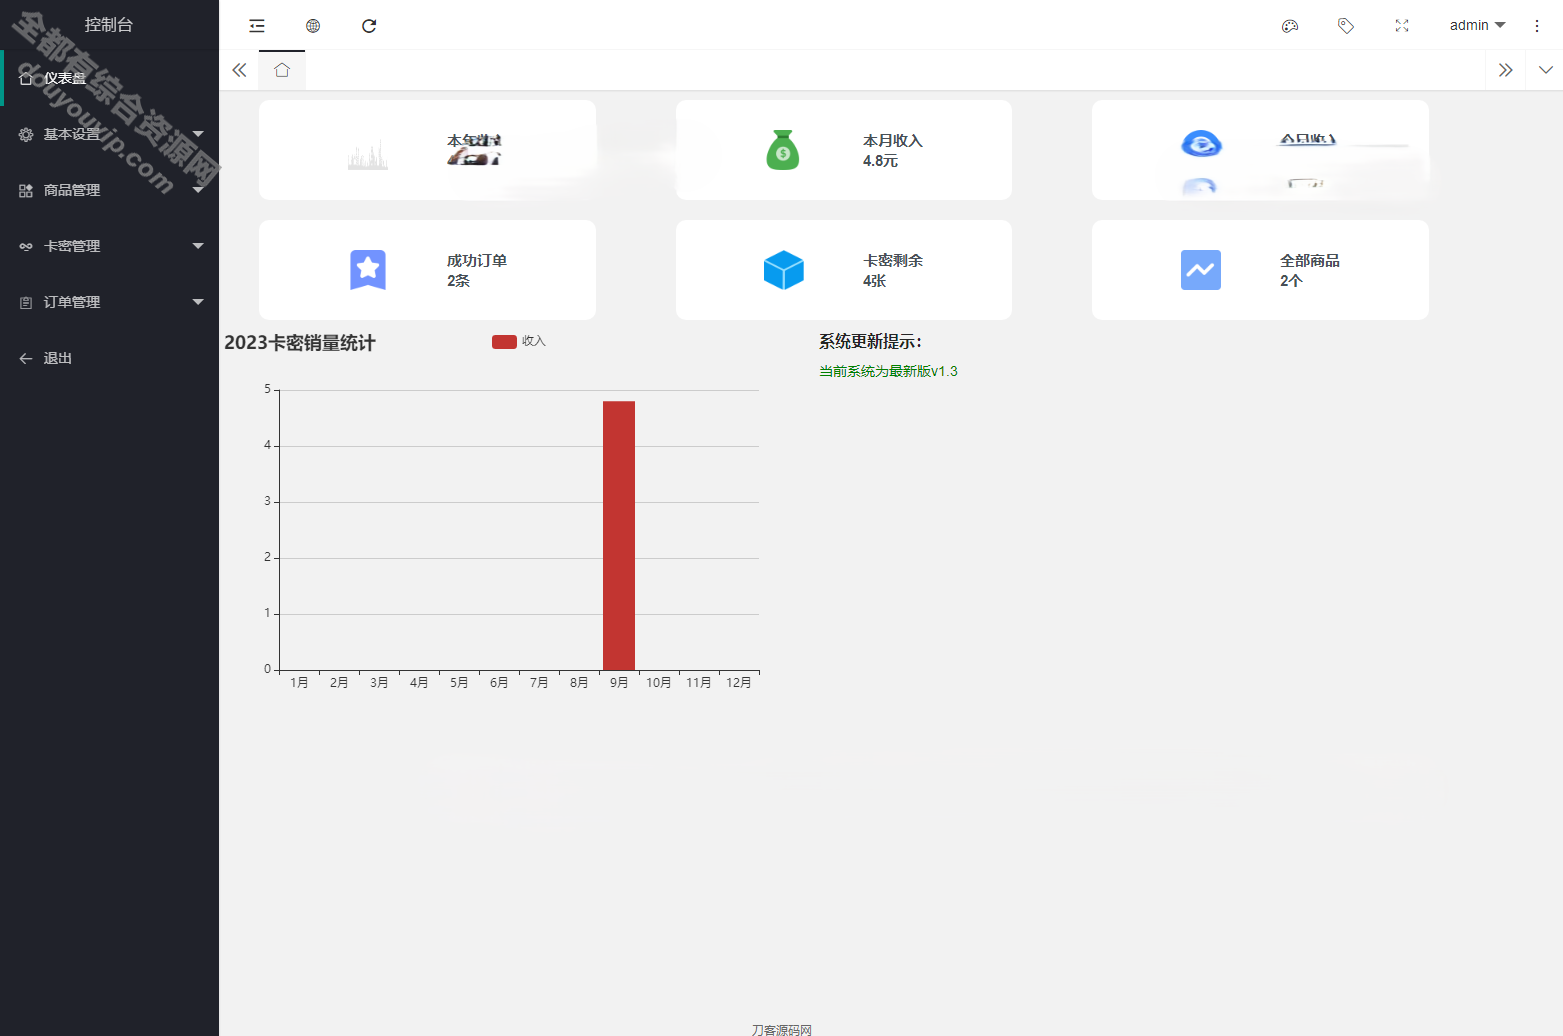Open the admin user dropdown

pos(1477,25)
